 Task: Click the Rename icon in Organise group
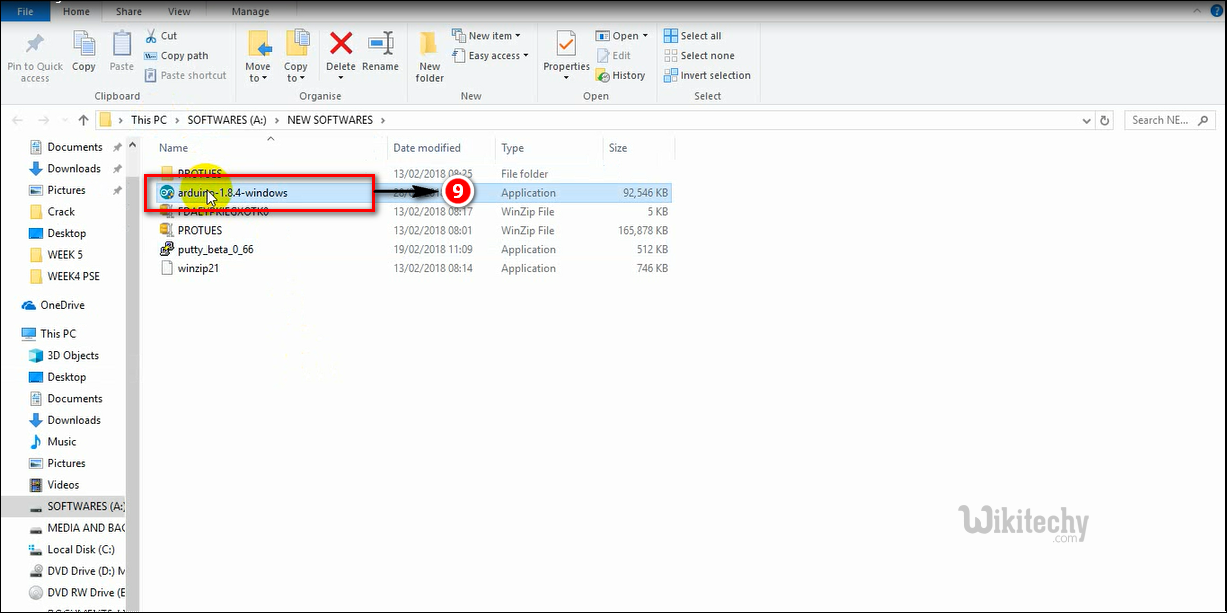pyautogui.click(x=380, y=44)
